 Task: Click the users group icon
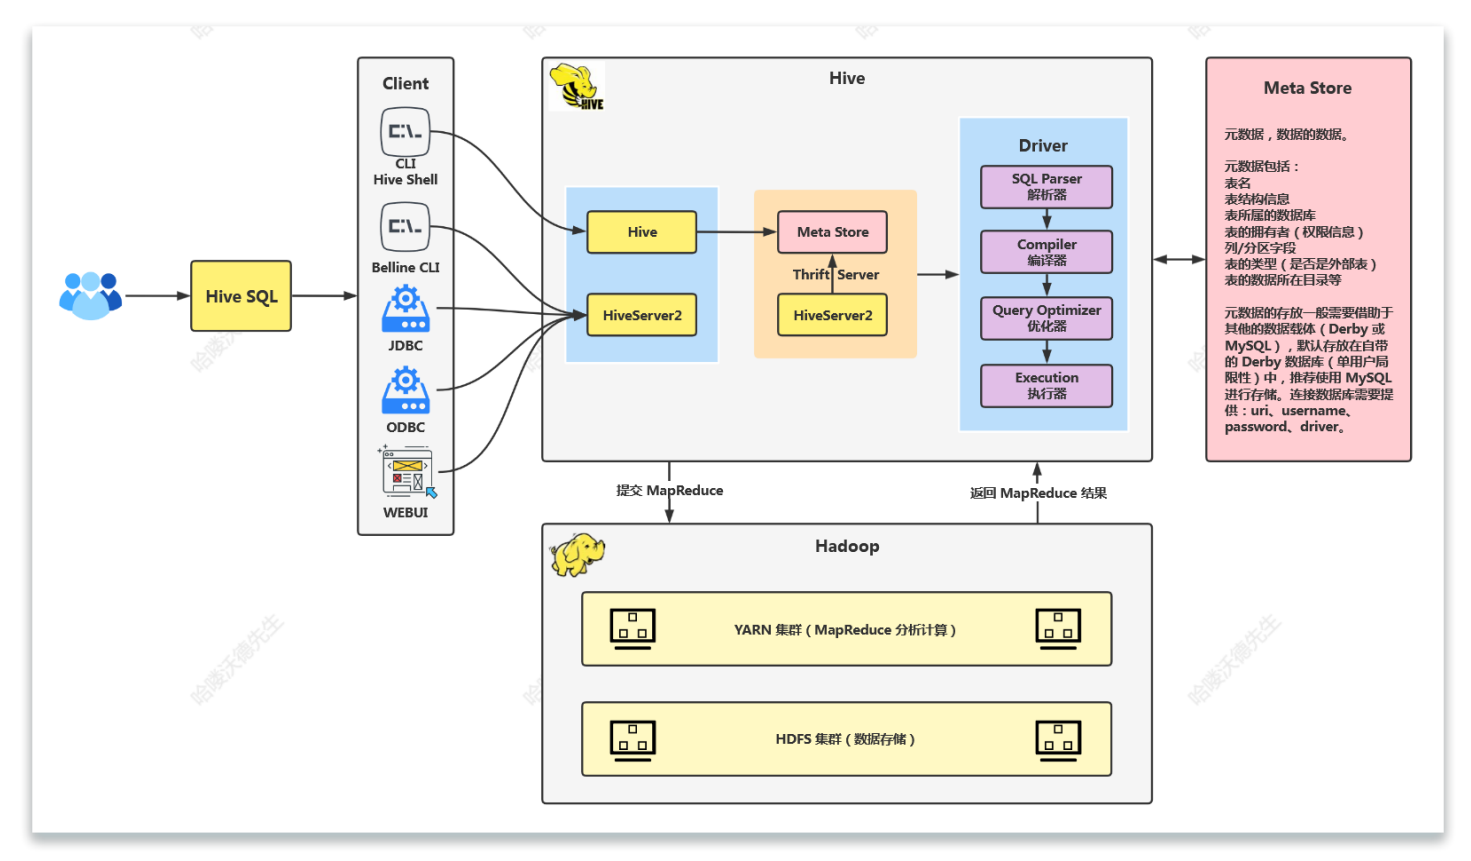pyautogui.click(x=90, y=295)
